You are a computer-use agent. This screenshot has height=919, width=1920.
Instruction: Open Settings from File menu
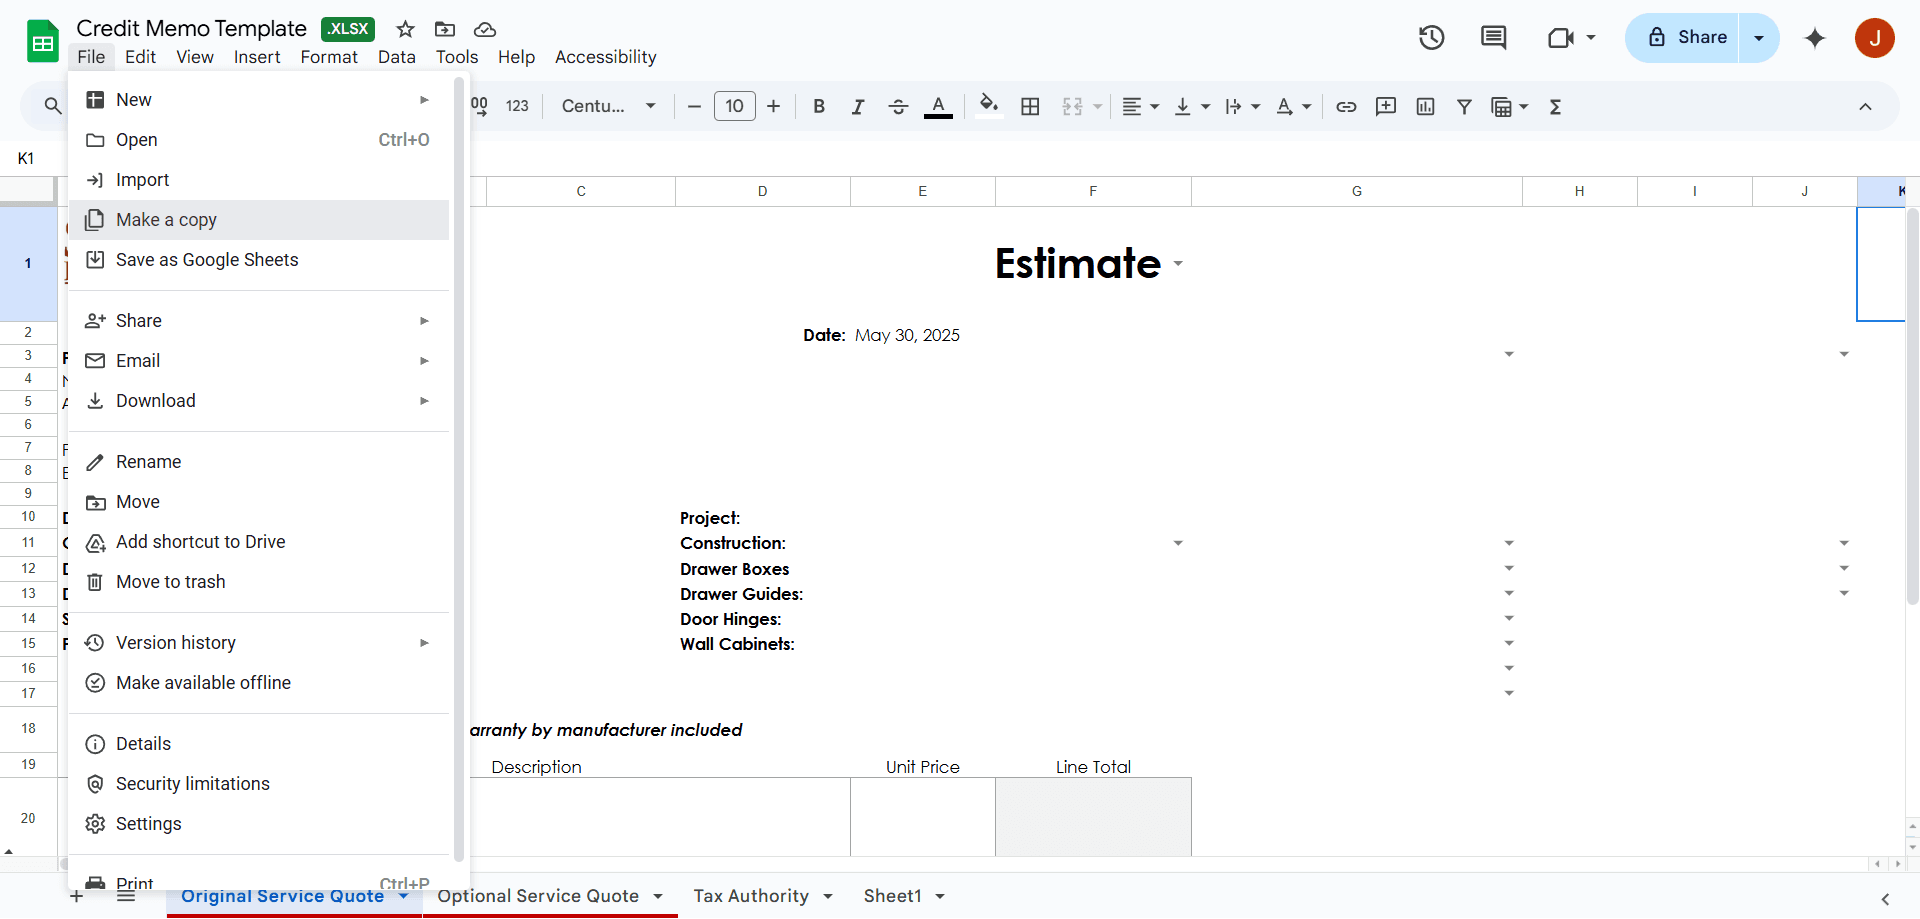pyautogui.click(x=259, y=824)
